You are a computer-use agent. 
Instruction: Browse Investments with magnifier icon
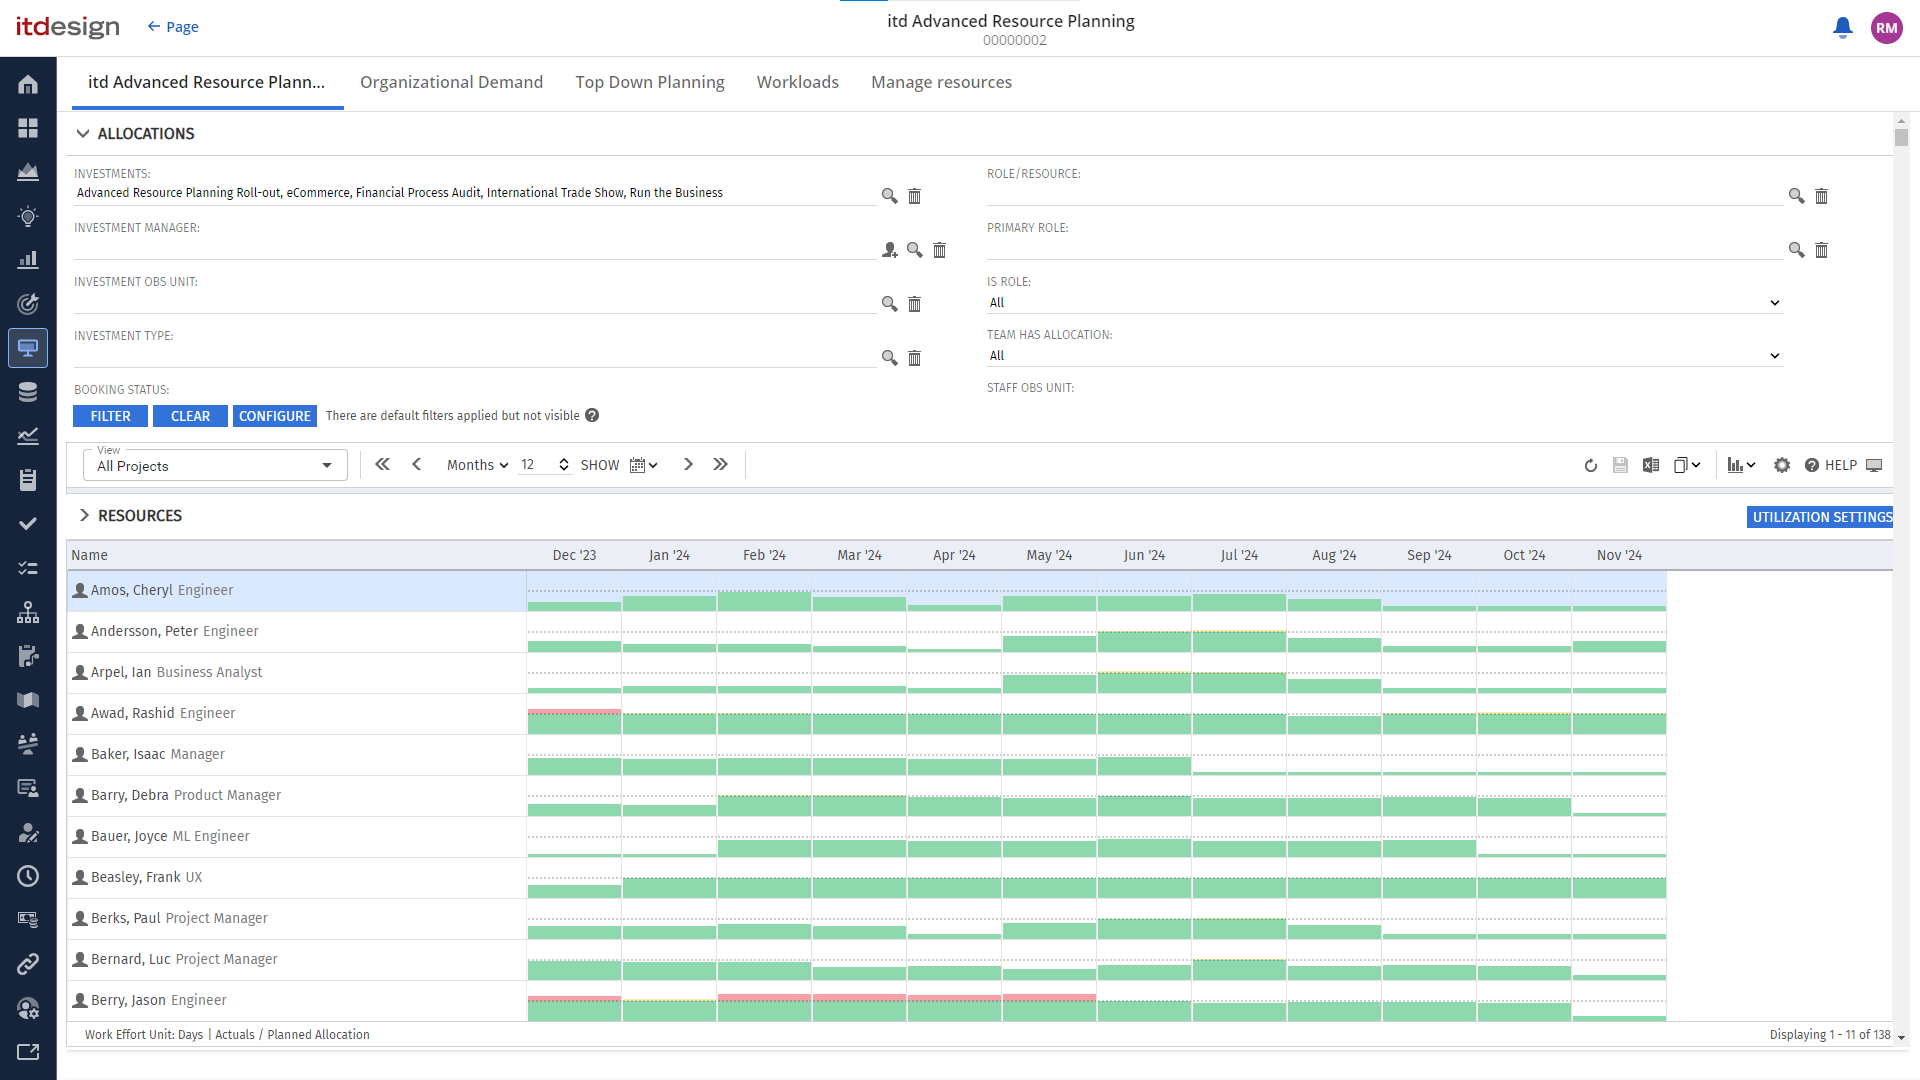point(889,196)
